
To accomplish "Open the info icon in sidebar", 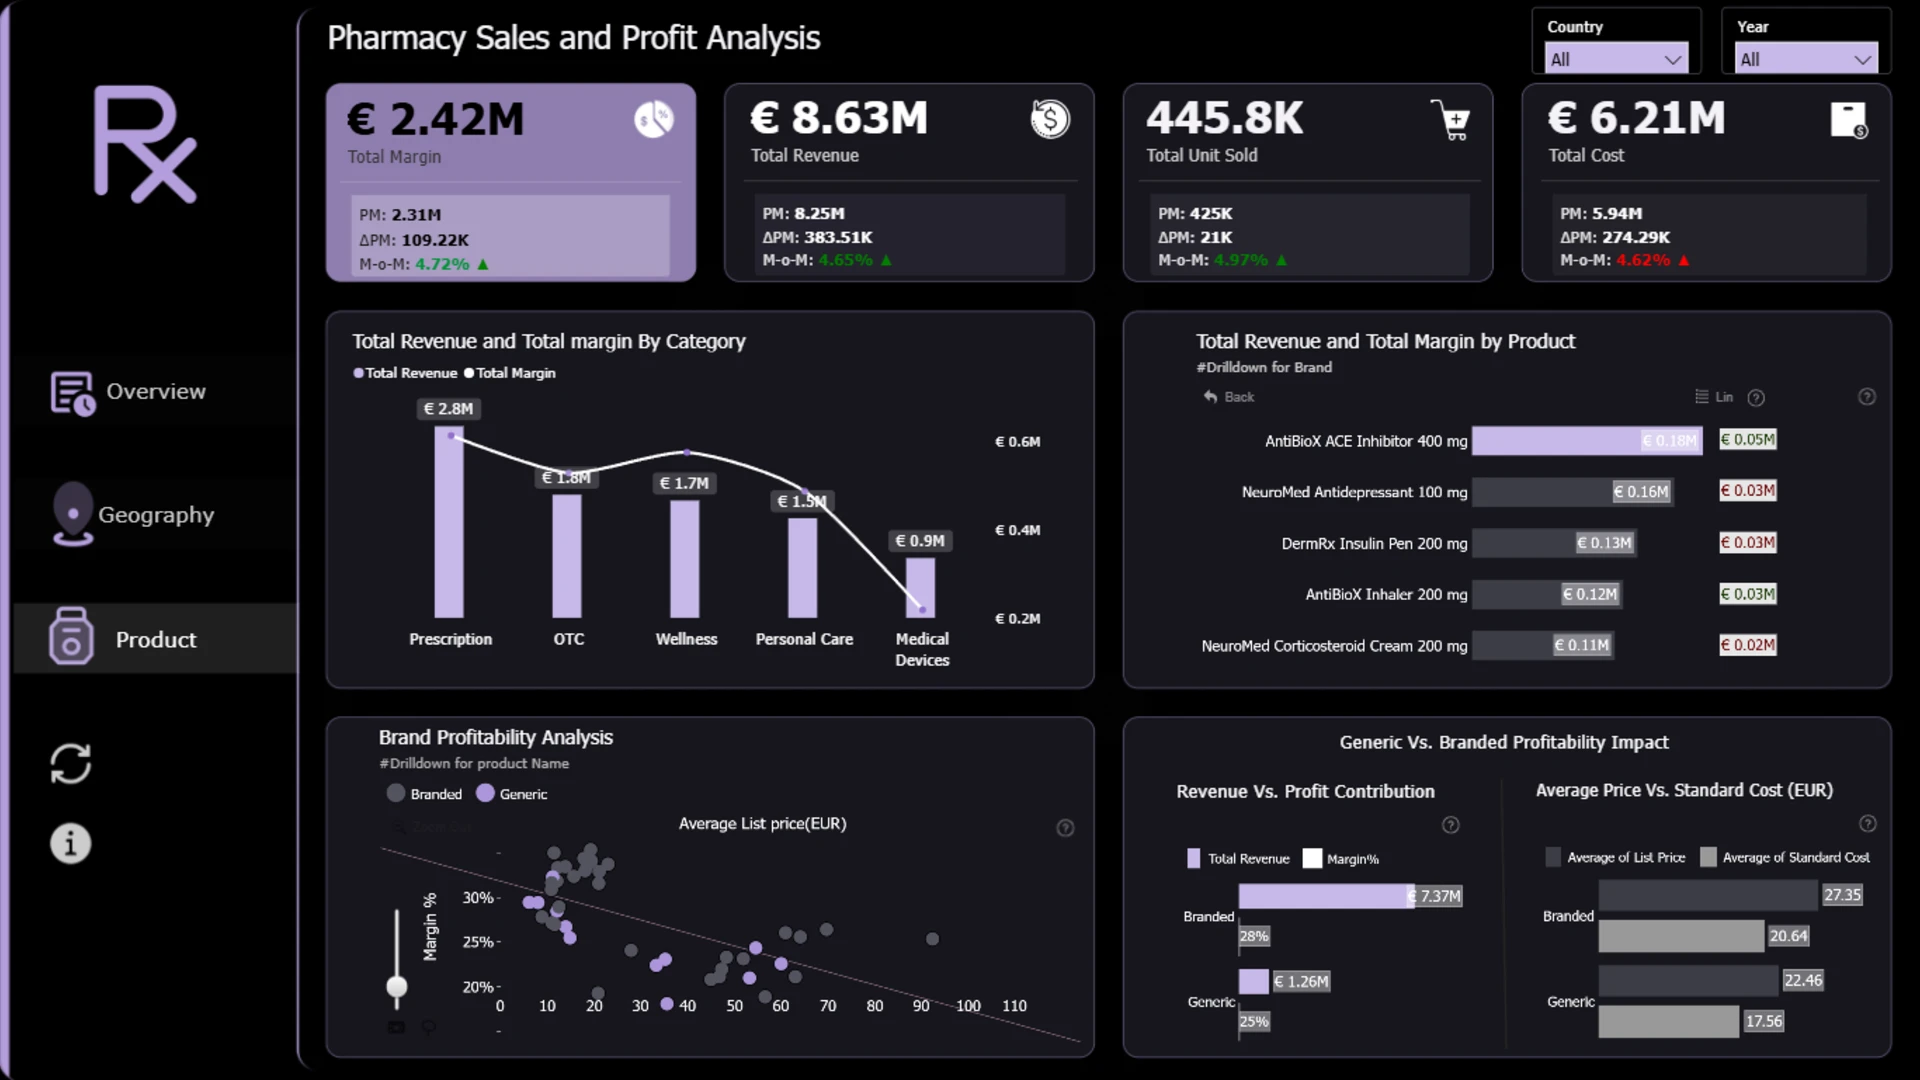I will pyautogui.click(x=70, y=844).
